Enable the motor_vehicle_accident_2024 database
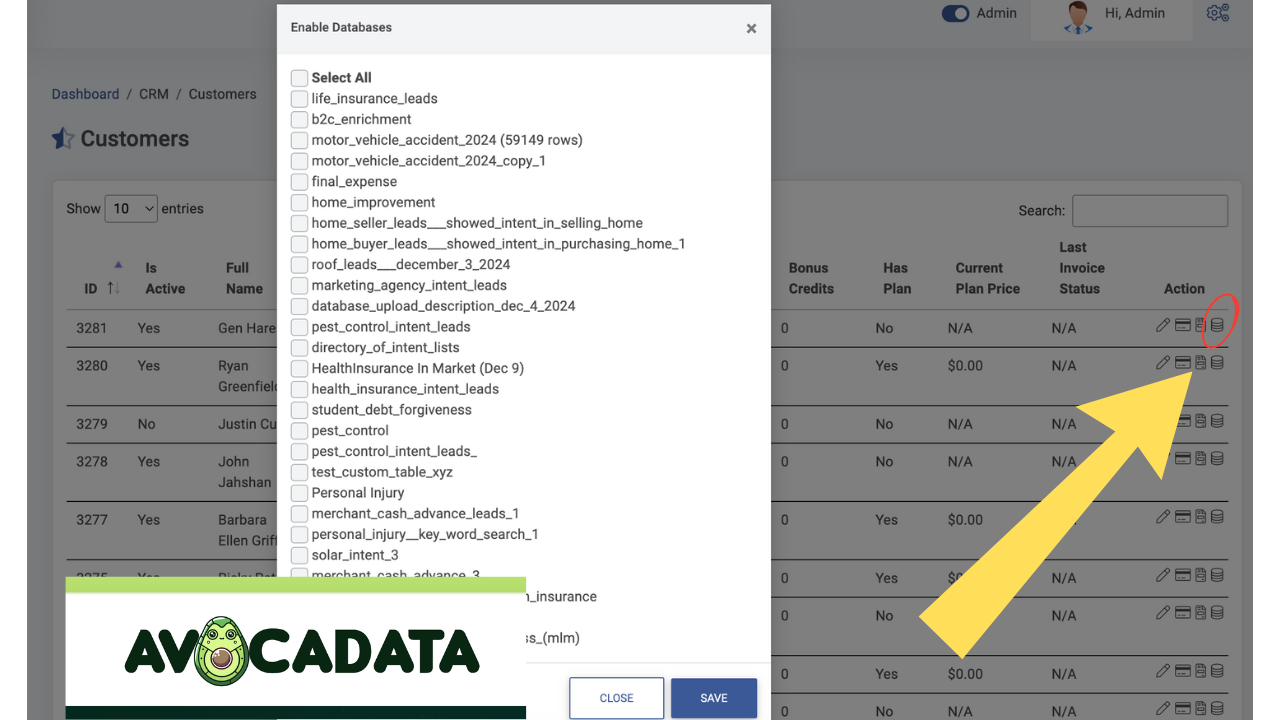Screen dimensions: 1280x720 click(299, 140)
